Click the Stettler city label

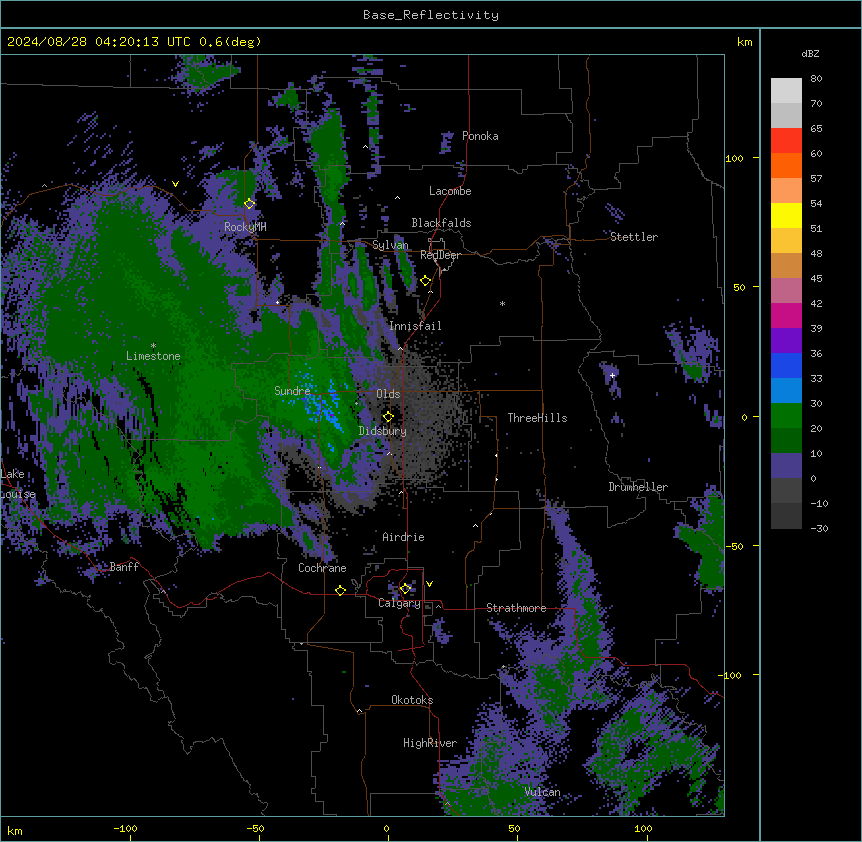(x=634, y=237)
